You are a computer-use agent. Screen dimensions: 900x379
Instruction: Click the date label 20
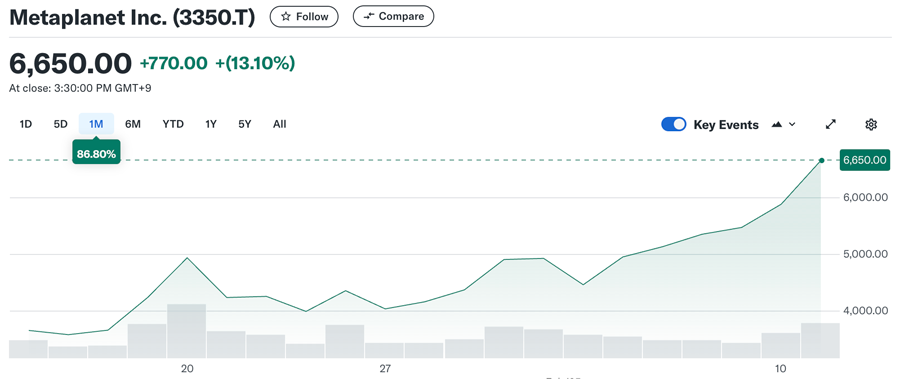point(187,368)
